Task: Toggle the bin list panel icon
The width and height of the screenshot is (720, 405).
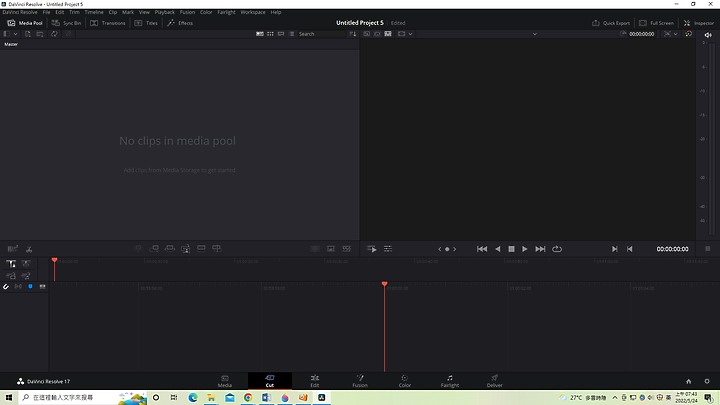Action: tap(6, 34)
